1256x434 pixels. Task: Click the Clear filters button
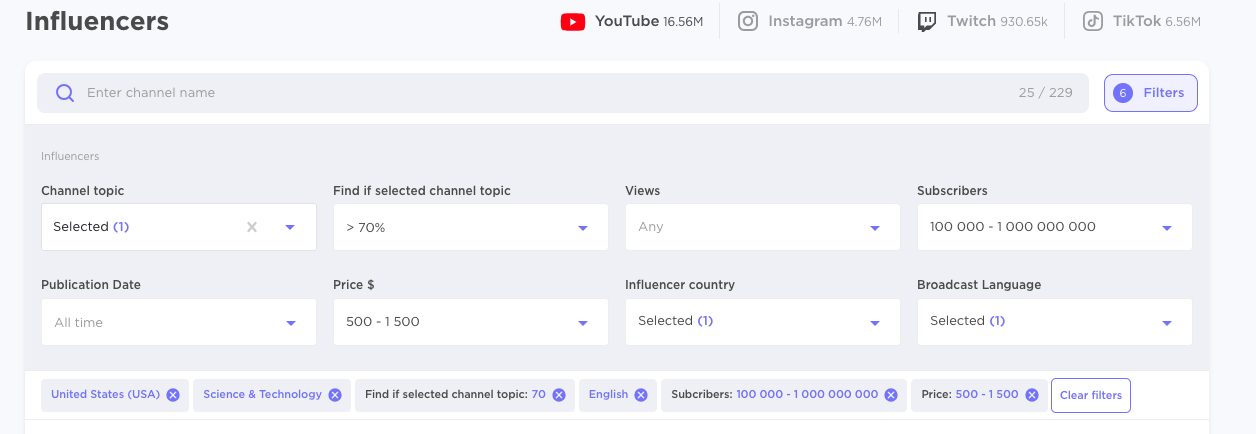(x=1091, y=395)
